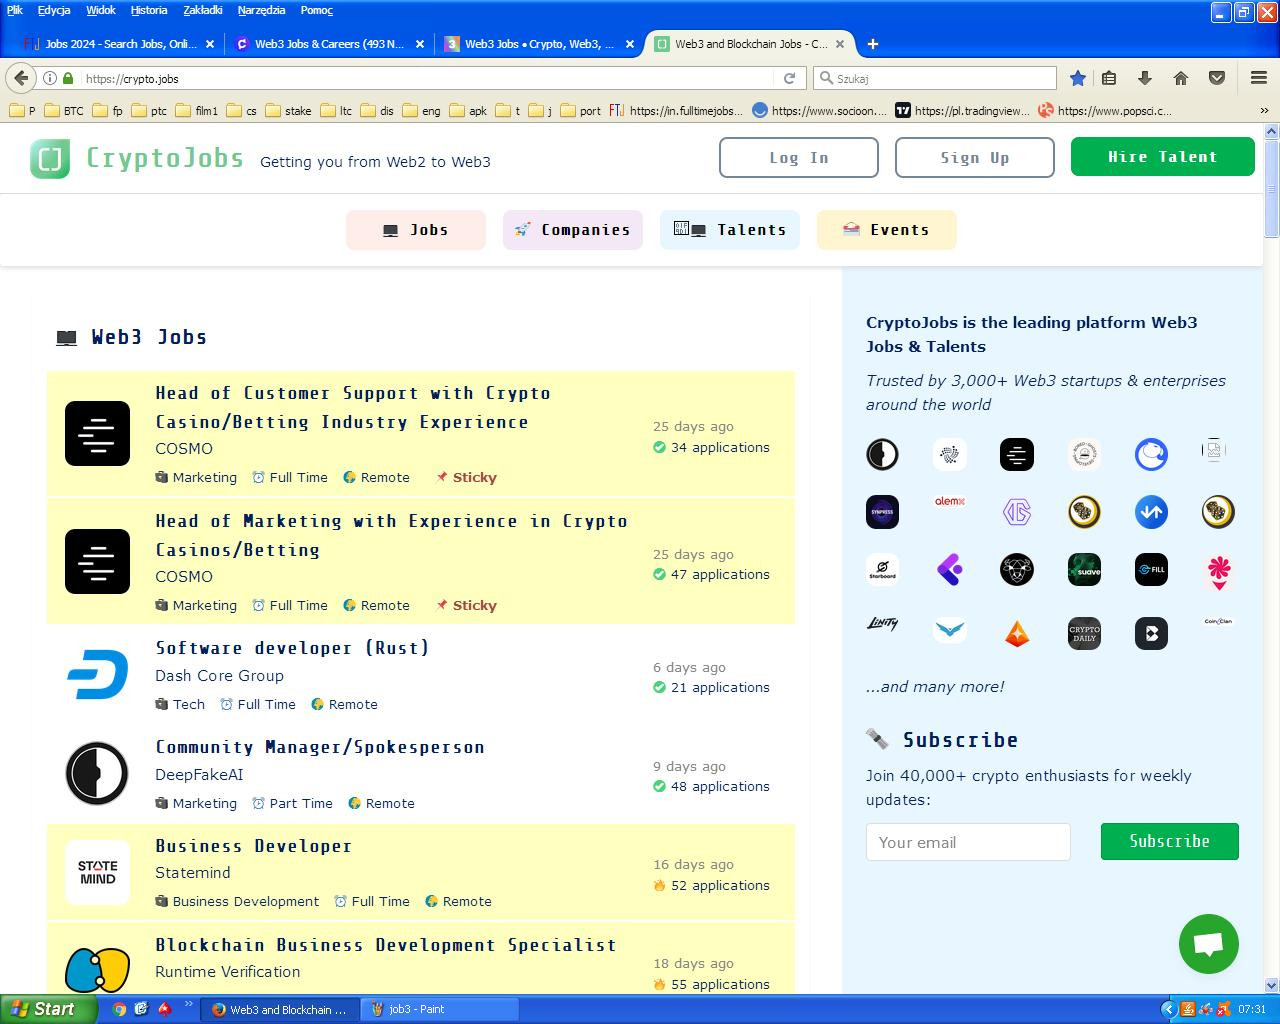Reload the page with the refresh icon
This screenshot has width=1280, height=1024.
(789, 78)
